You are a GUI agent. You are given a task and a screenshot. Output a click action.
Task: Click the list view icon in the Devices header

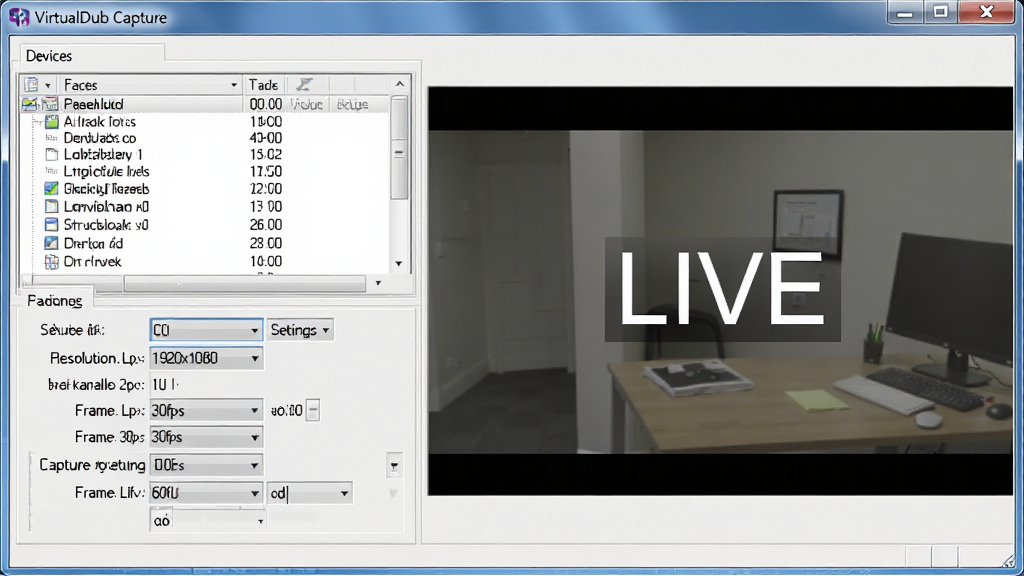pos(31,85)
